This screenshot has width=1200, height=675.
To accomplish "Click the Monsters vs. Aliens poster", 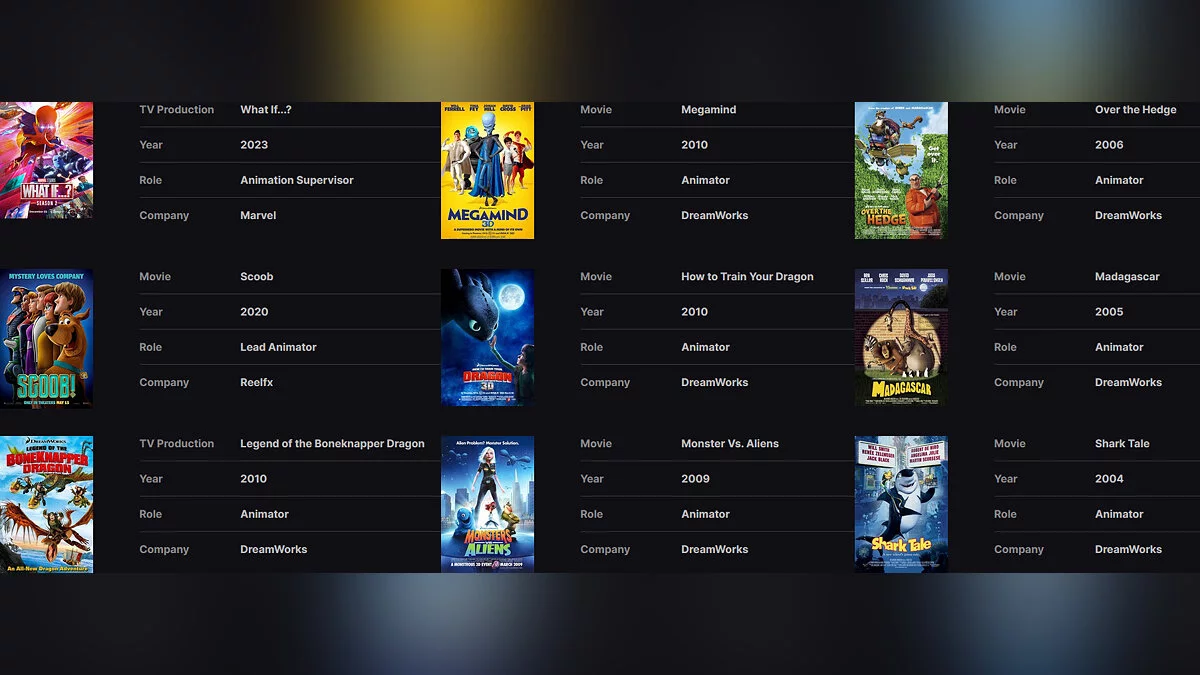I will 487,504.
